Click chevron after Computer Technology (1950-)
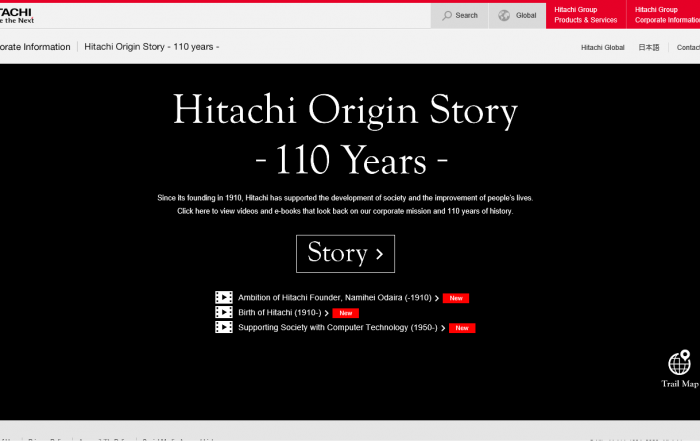The image size is (700, 441). click(x=443, y=328)
